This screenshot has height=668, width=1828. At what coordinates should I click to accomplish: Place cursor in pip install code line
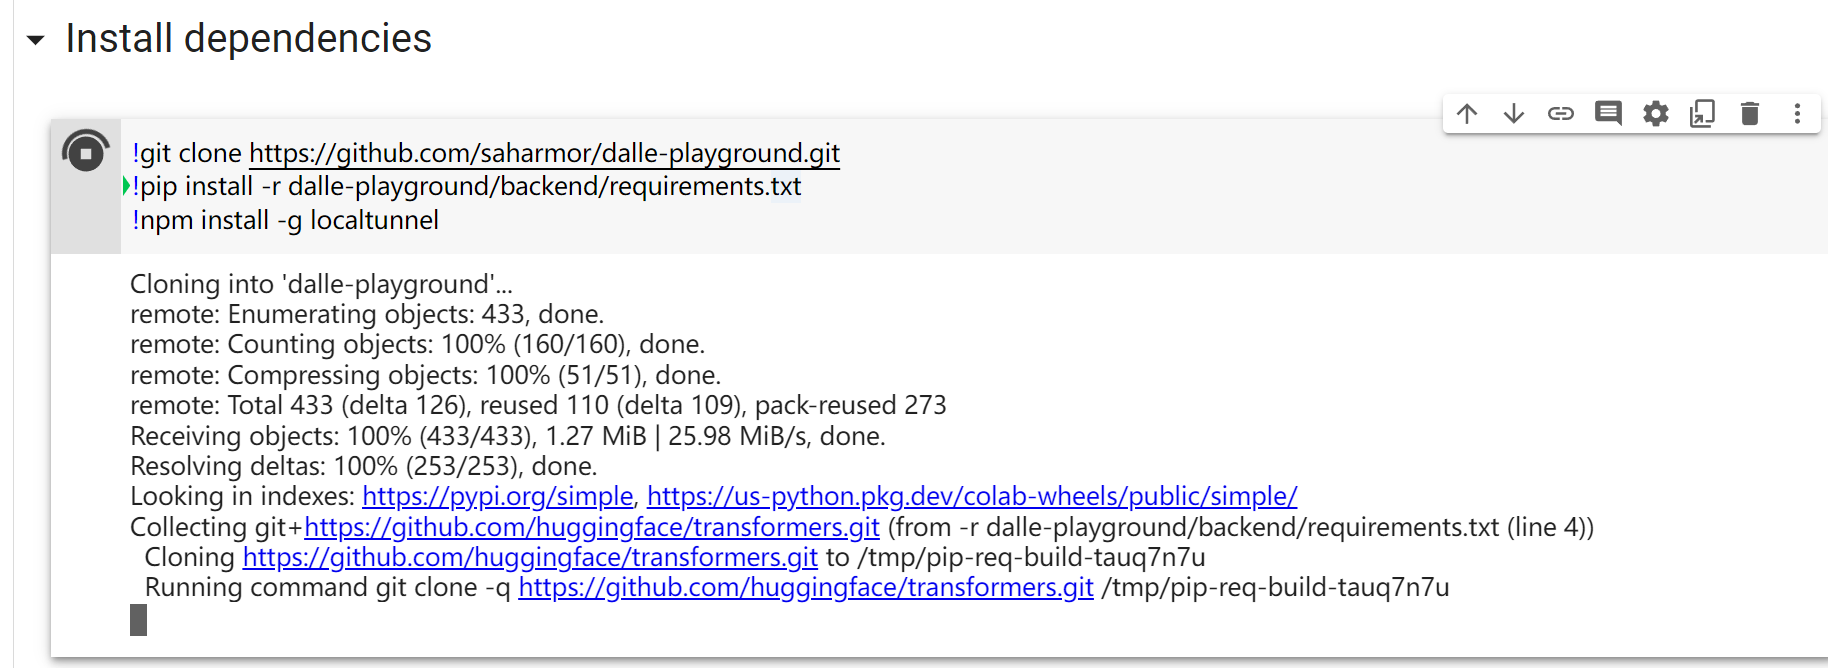pos(467,187)
